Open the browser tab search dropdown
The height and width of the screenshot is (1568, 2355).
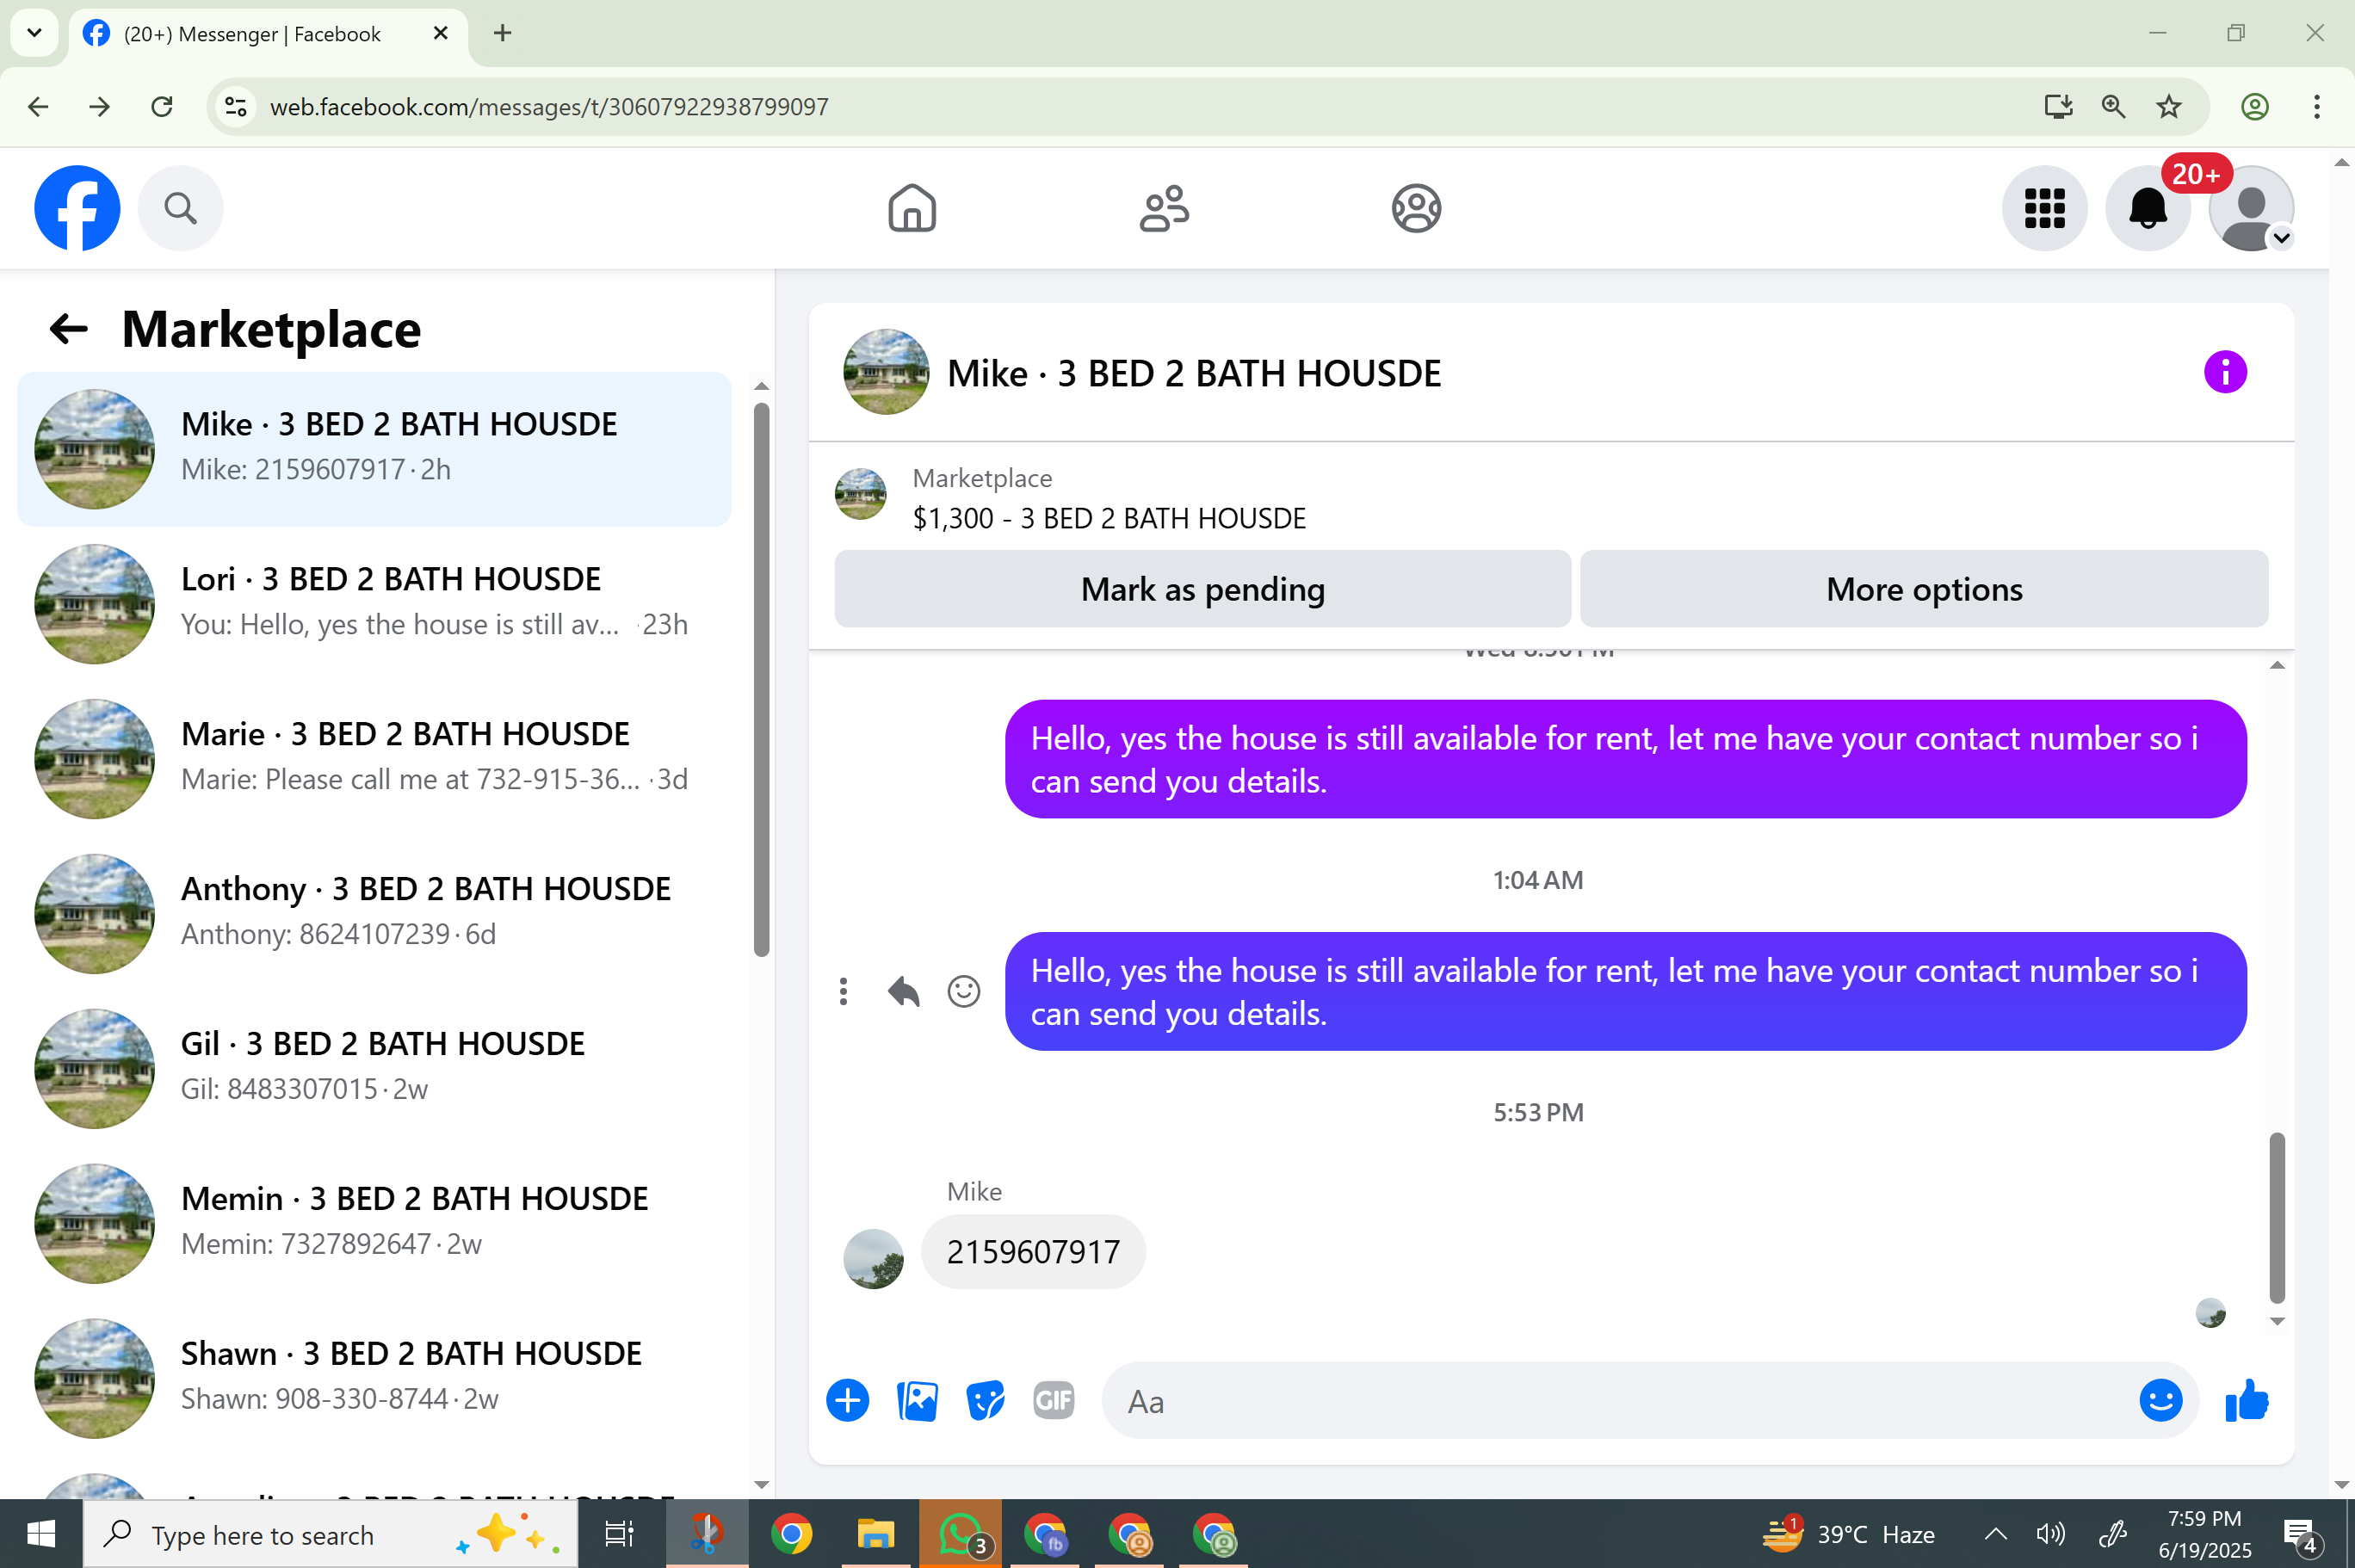[34, 33]
